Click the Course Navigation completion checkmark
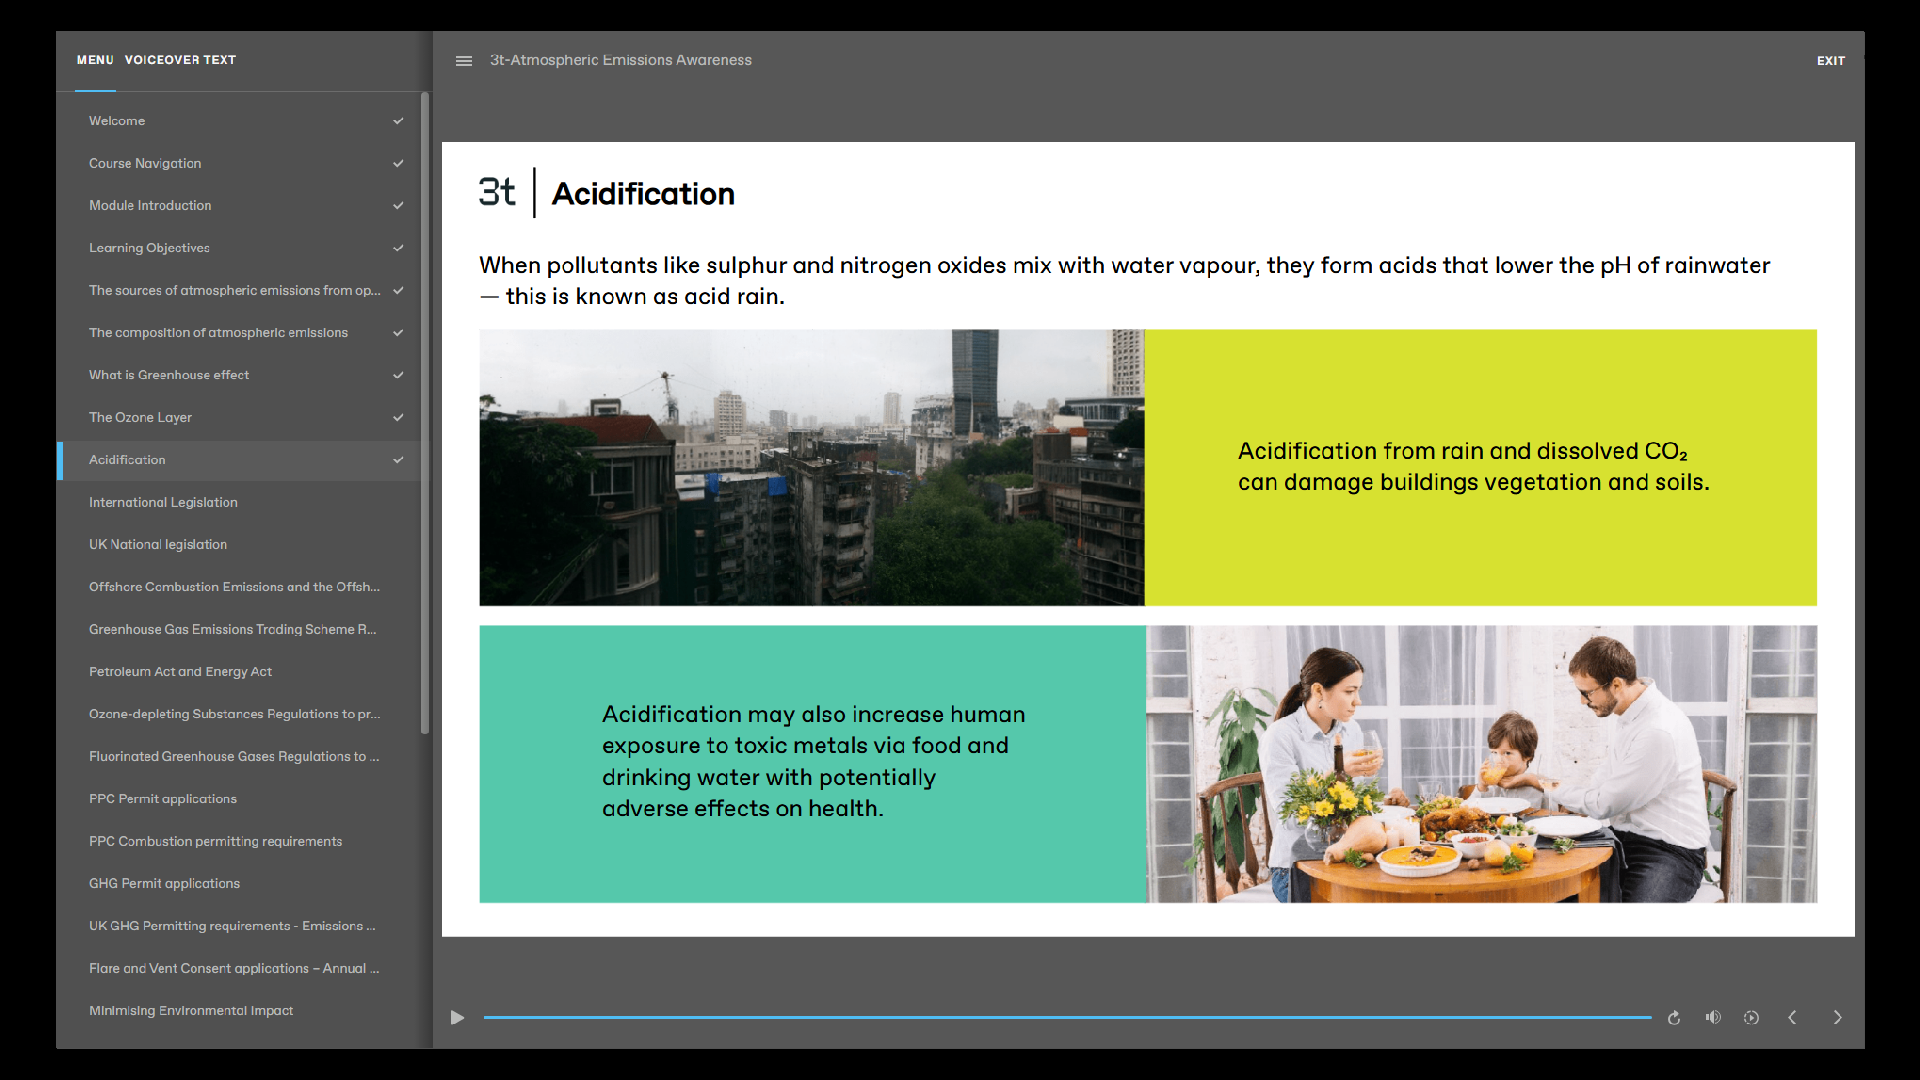Viewport: 1920px width, 1080px height. tap(398, 163)
